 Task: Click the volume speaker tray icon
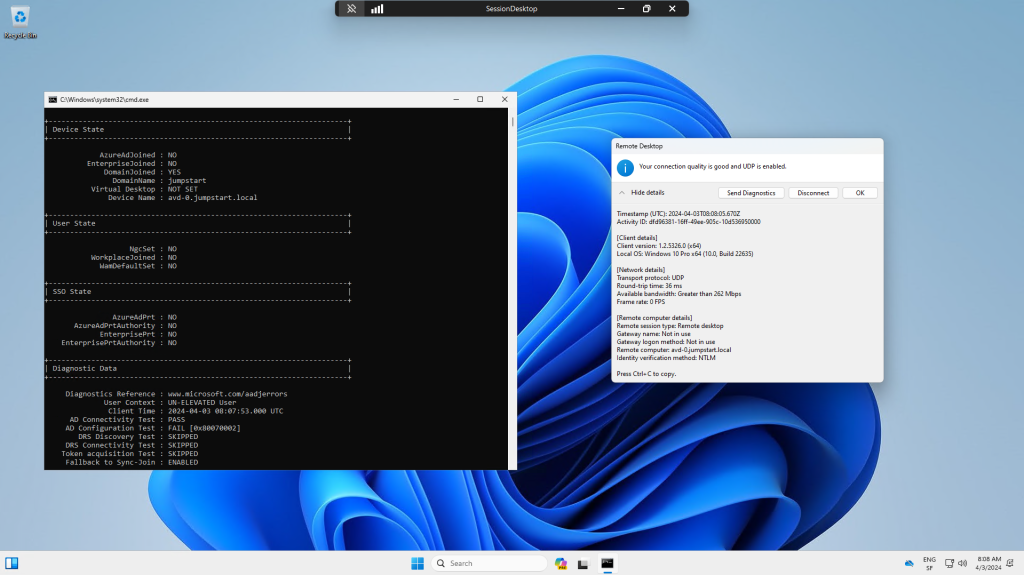[x=963, y=563]
